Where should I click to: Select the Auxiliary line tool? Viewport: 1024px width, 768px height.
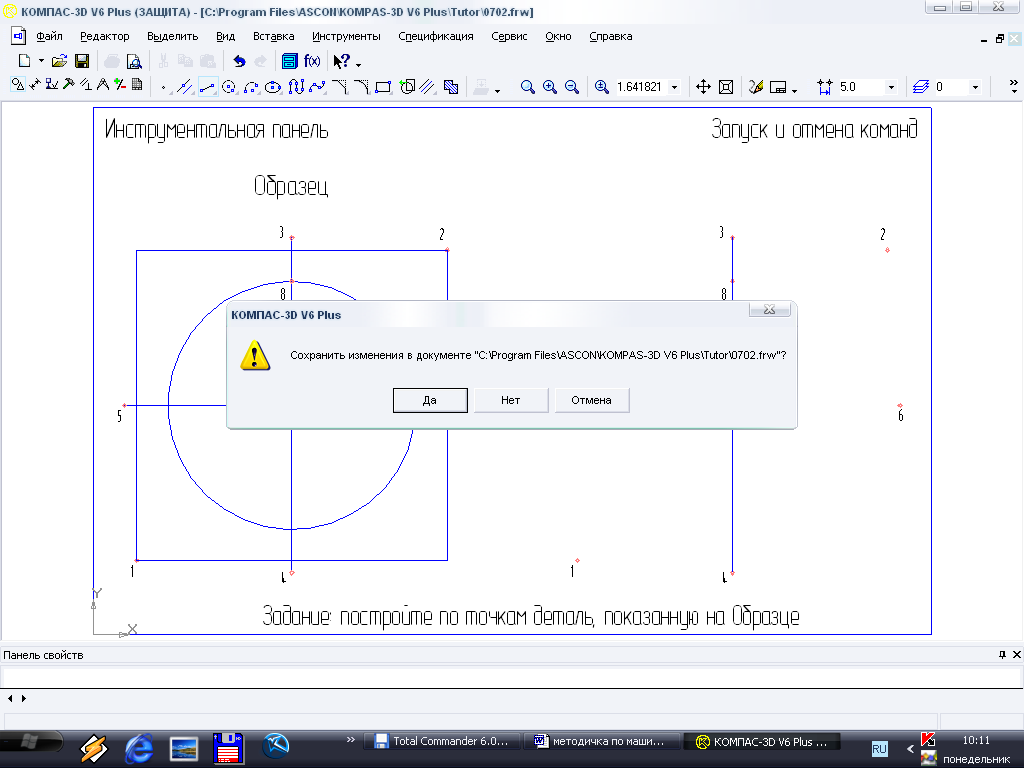[185, 87]
